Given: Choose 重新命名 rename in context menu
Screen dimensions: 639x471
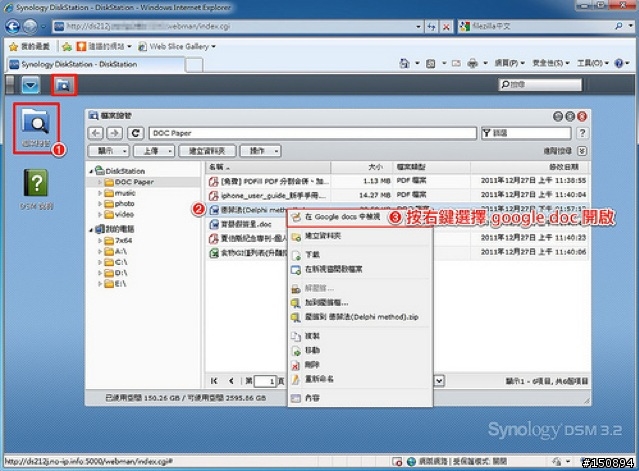Looking at the screenshot, I should pos(361,379).
